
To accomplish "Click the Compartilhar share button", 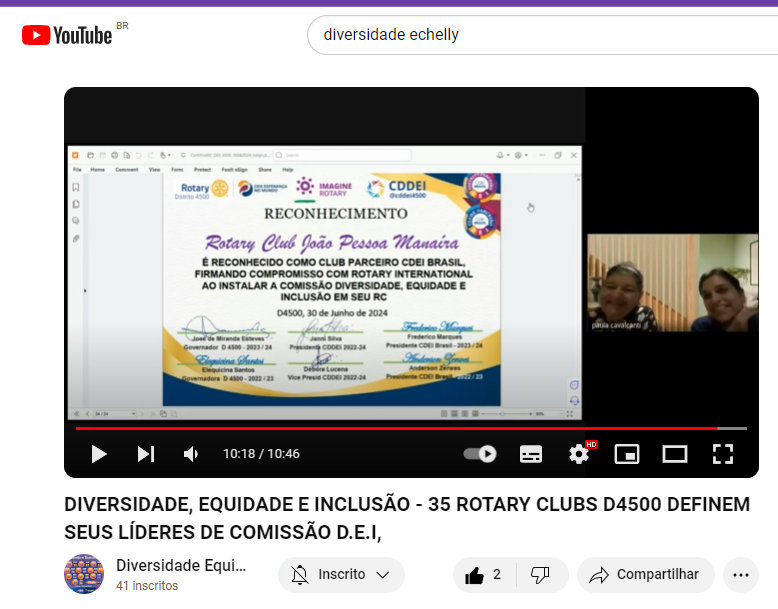I will tap(645, 575).
